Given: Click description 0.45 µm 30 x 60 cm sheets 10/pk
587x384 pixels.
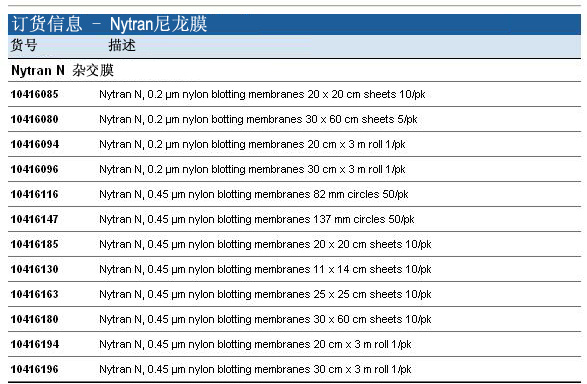Looking at the screenshot, I should 265,319.
